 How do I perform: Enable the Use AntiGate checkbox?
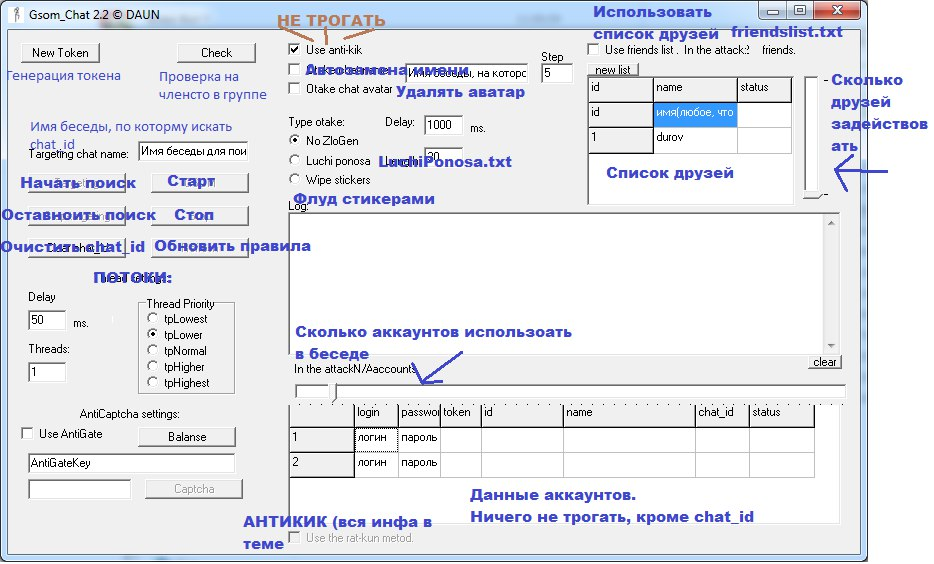[x=27, y=433]
